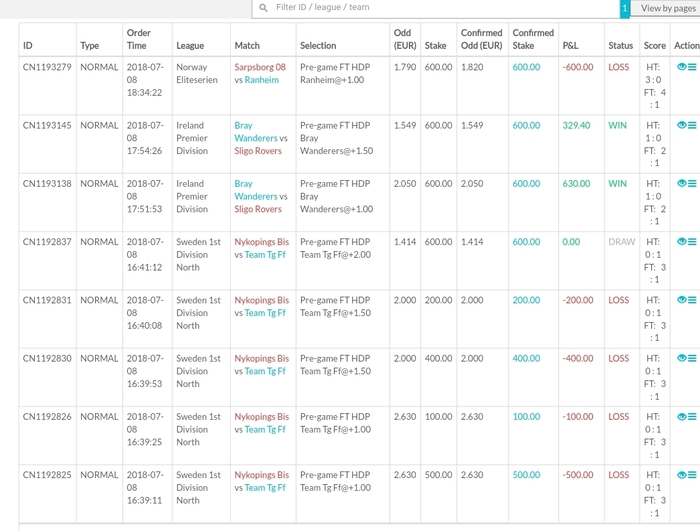Screen dimensions: 700x531
Task: Open Nykopings Bis link in CN1192826 row
Action: tap(262, 417)
